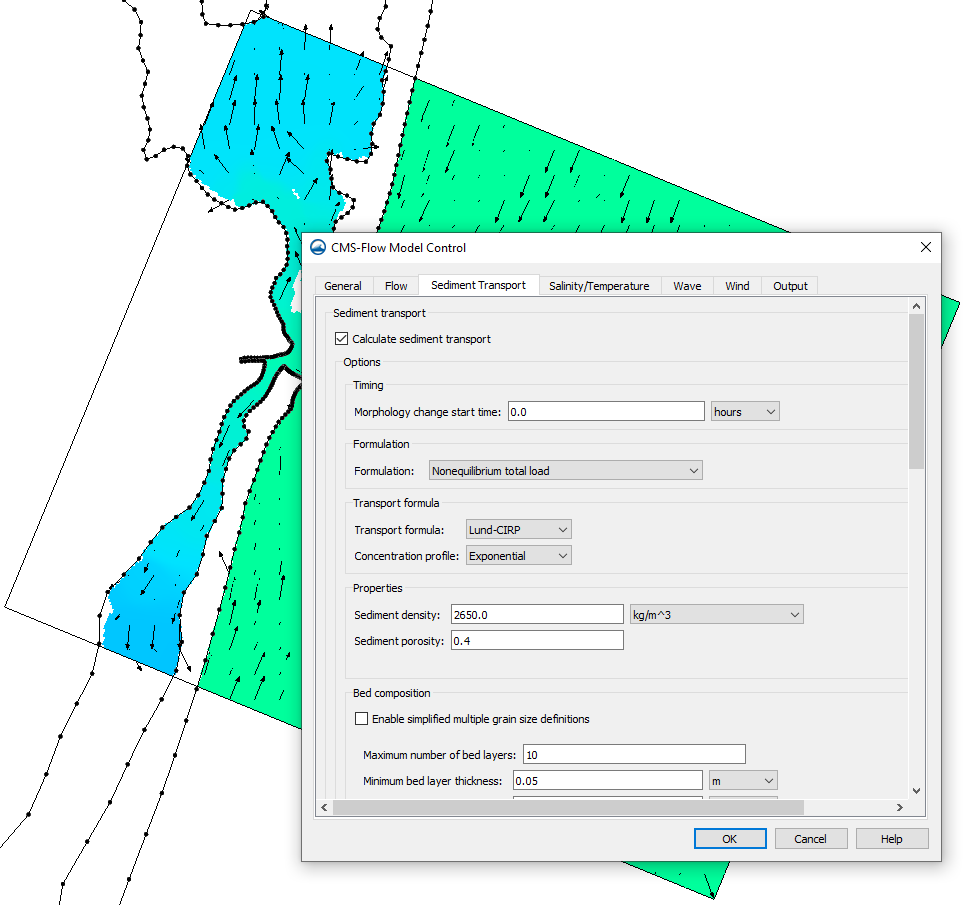The image size is (966, 905).
Task: Open the bed layer thickness units dropdown
Action: tap(743, 780)
